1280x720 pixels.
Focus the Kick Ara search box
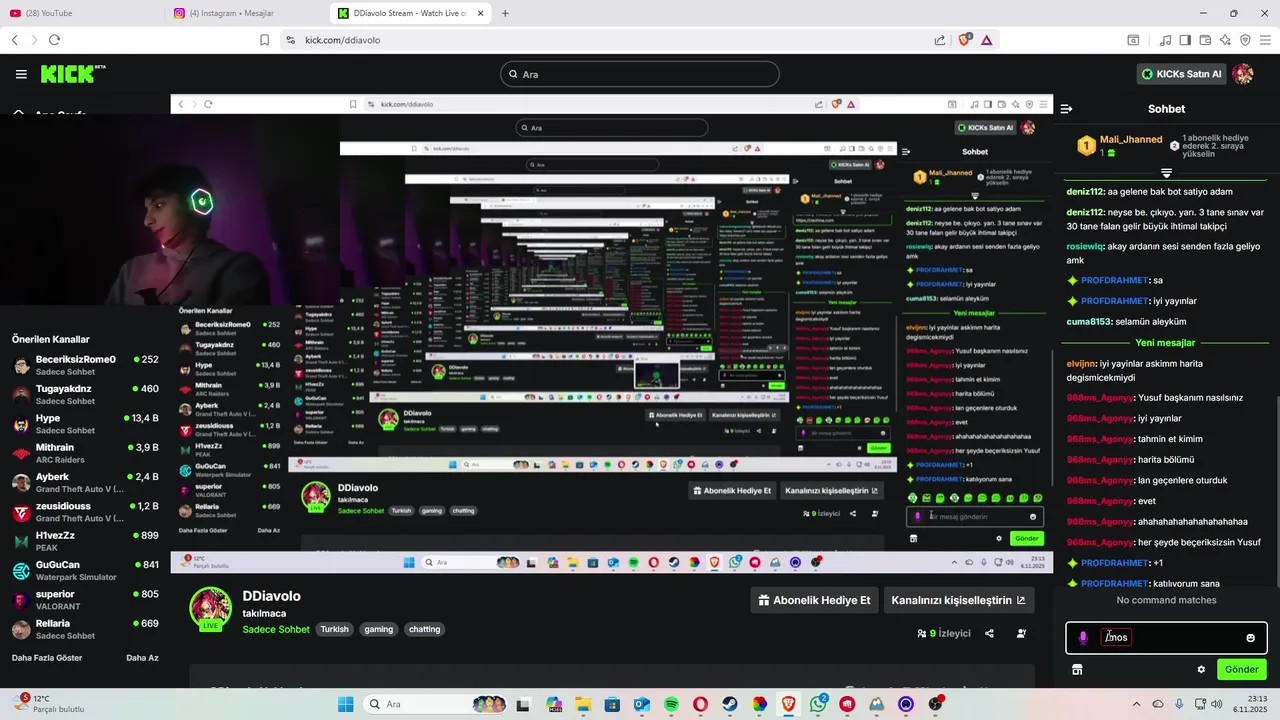tap(640, 74)
